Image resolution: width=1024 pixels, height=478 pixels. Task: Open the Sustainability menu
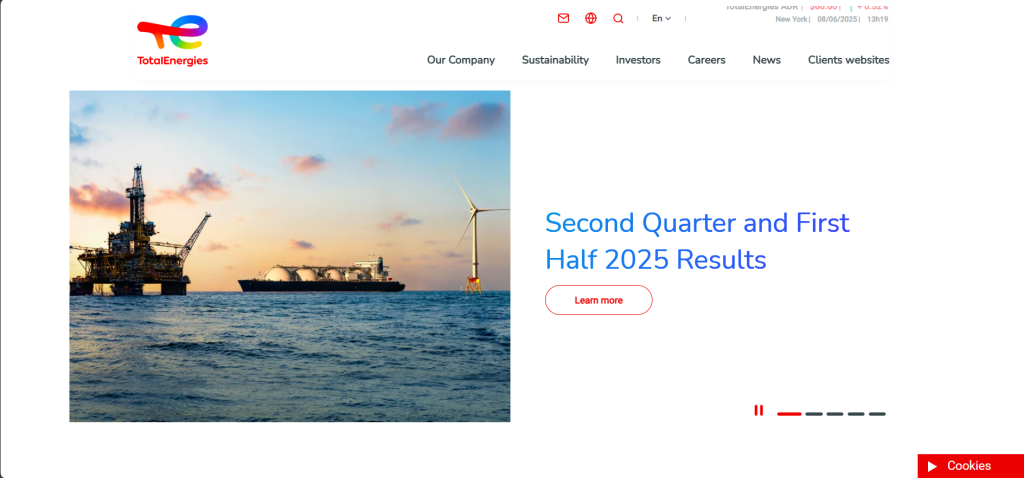point(555,60)
